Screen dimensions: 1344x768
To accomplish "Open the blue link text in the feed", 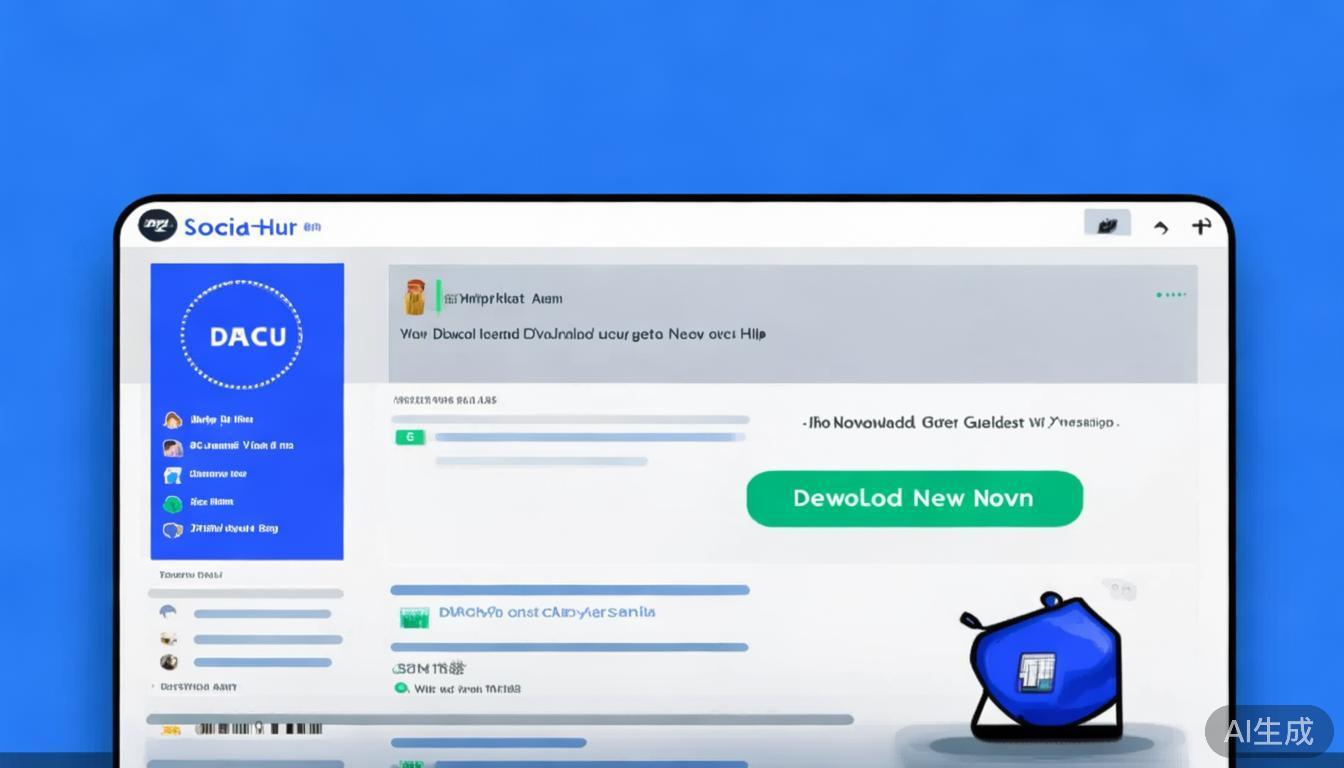I will [x=547, y=612].
